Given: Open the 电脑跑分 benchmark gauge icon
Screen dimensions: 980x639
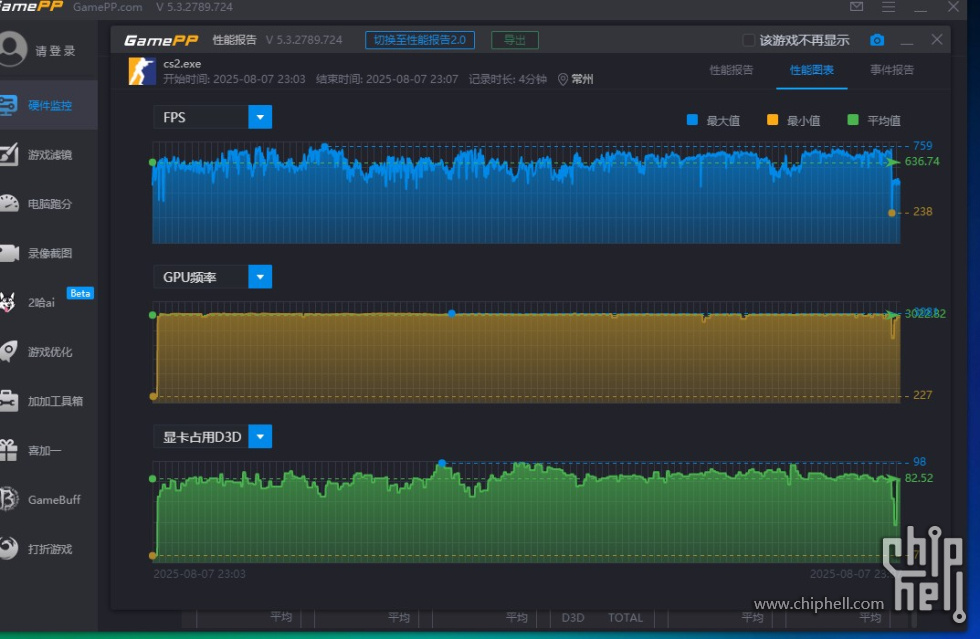Looking at the screenshot, I should [x=9, y=204].
